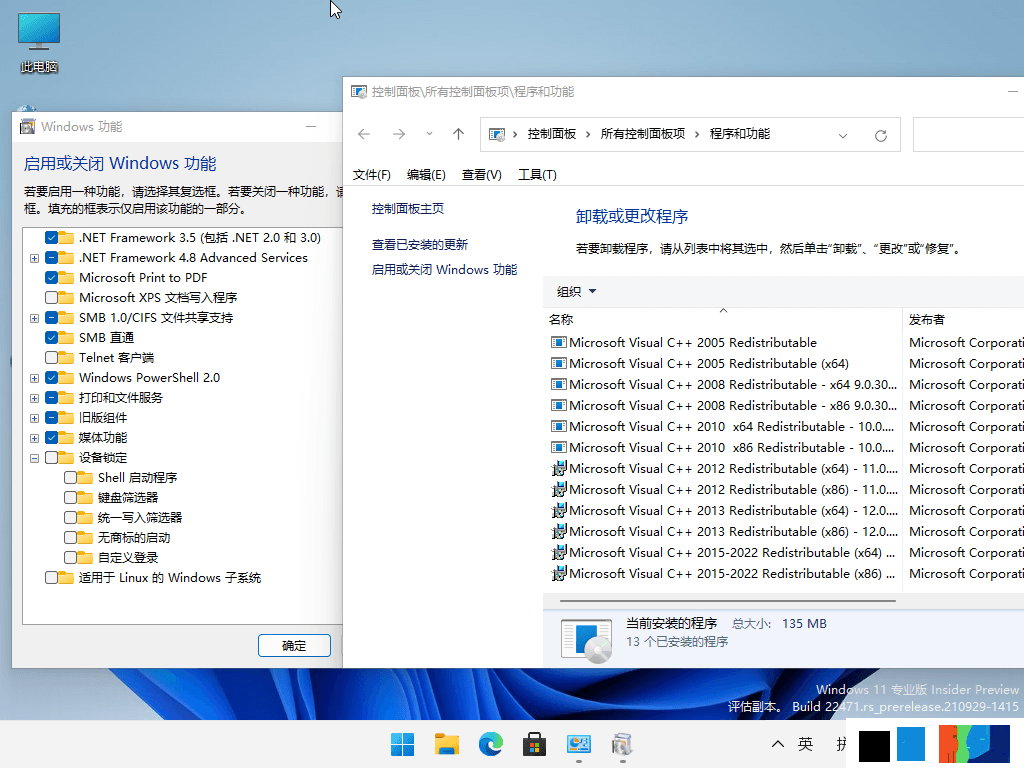
Task: Click the 控制面板 breadcrumb segment
Action: [x=552, y=134]
